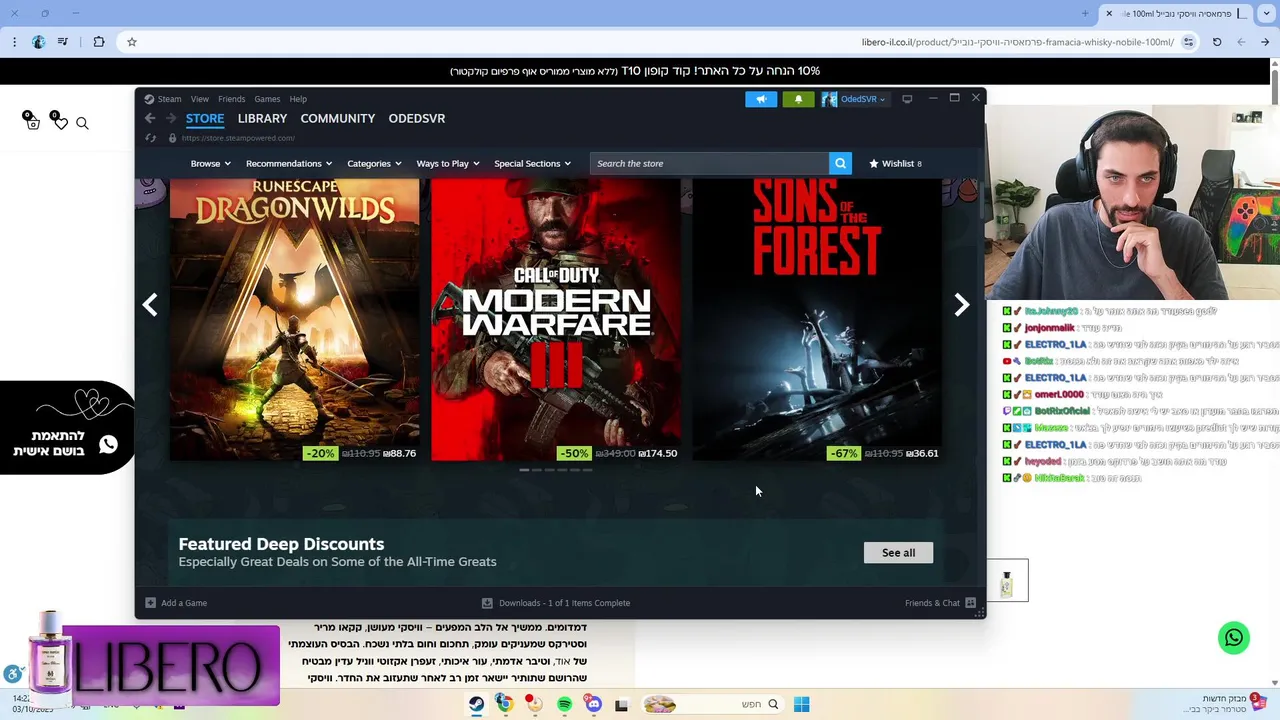
Task: Open the accessibility widget icon
Action: click(x=12, y=675)
